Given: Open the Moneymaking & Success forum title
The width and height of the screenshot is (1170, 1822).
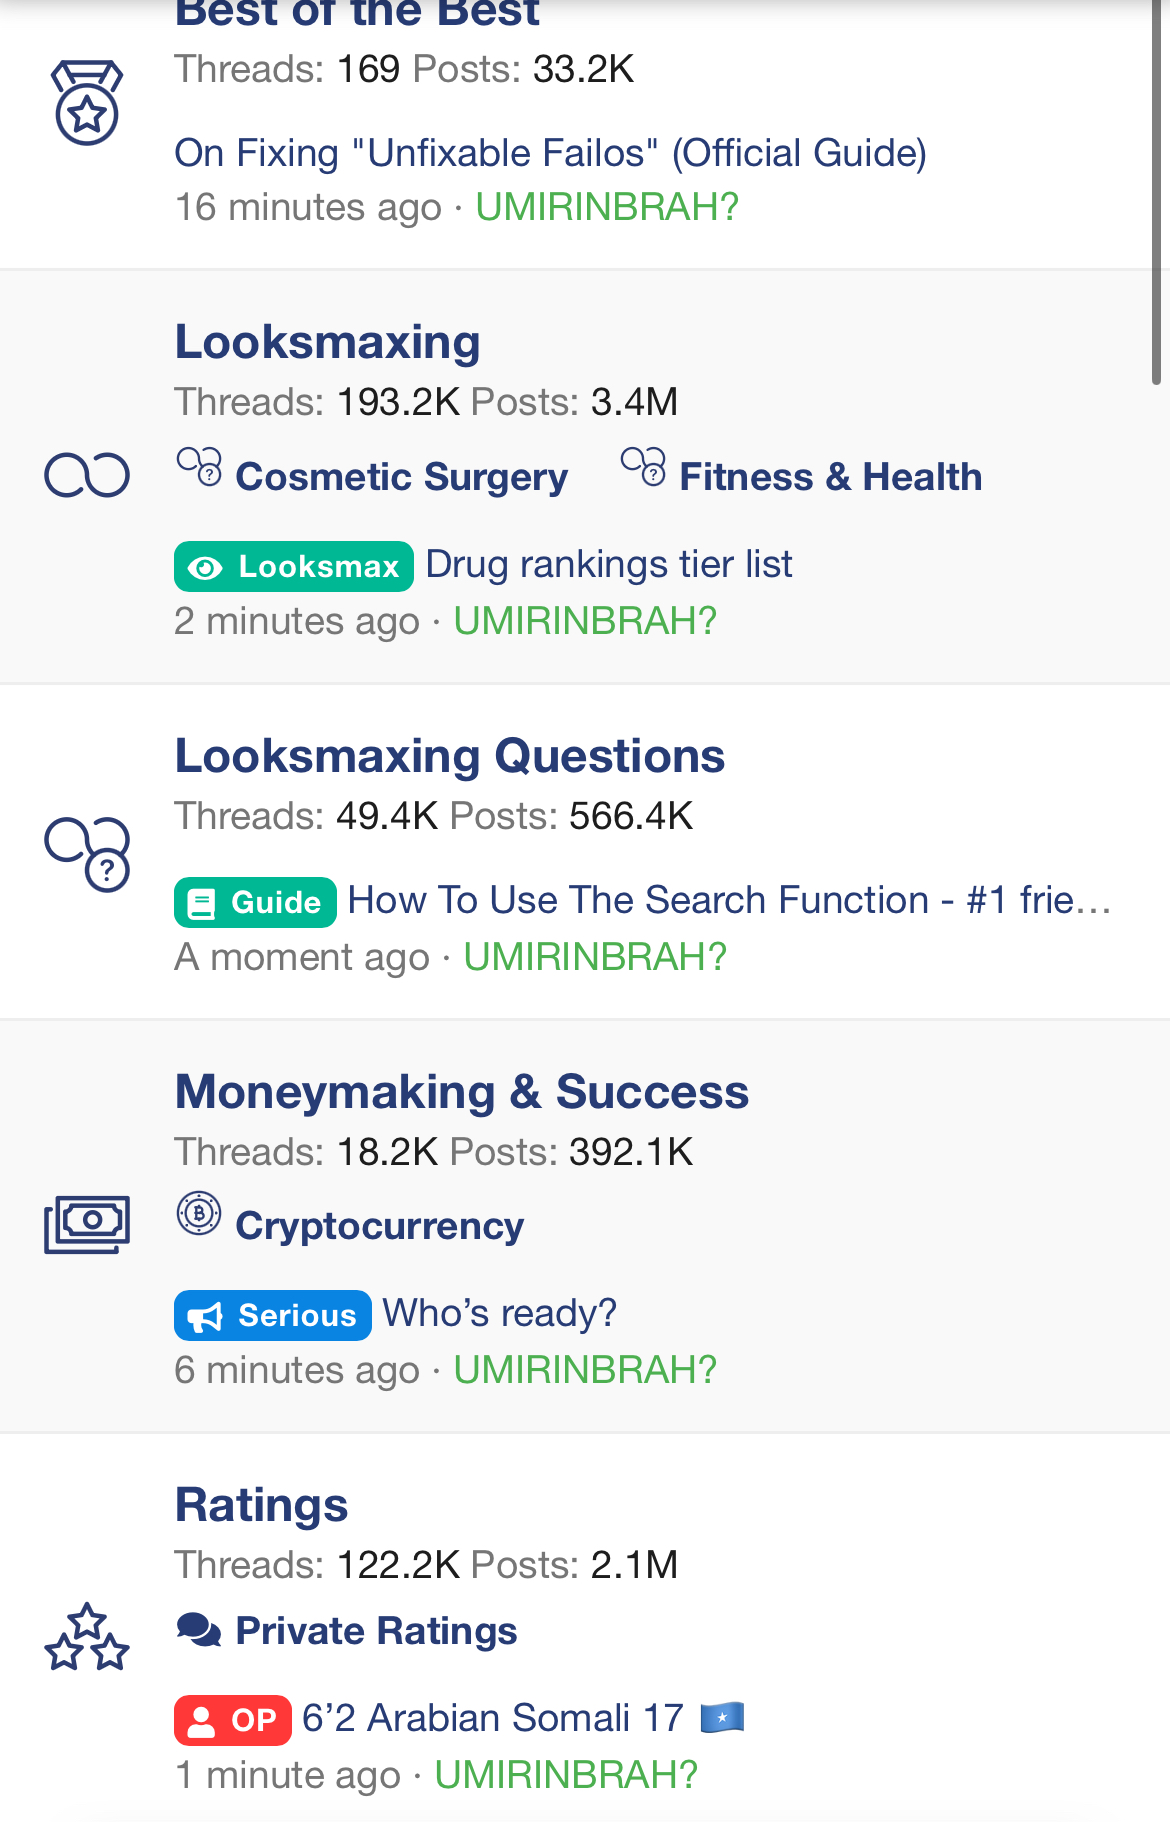Looking at the screenshot, I should pyautogui.click(x=462, y=1091).
